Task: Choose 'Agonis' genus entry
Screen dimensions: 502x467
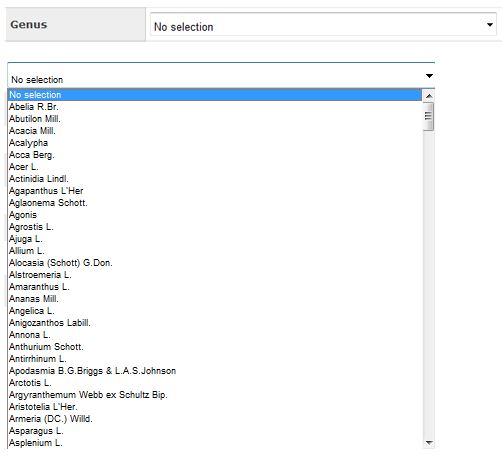Action: pyautogui.click(x=215, y=215)
